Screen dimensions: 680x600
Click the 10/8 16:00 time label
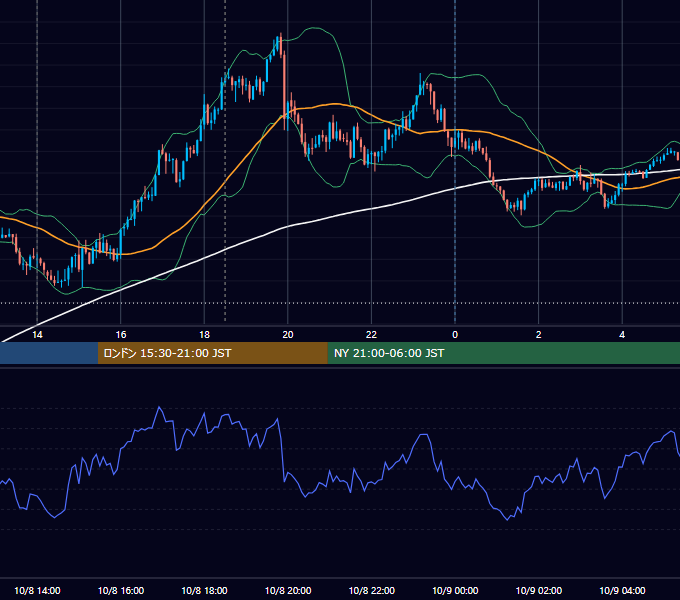[121, 590]
